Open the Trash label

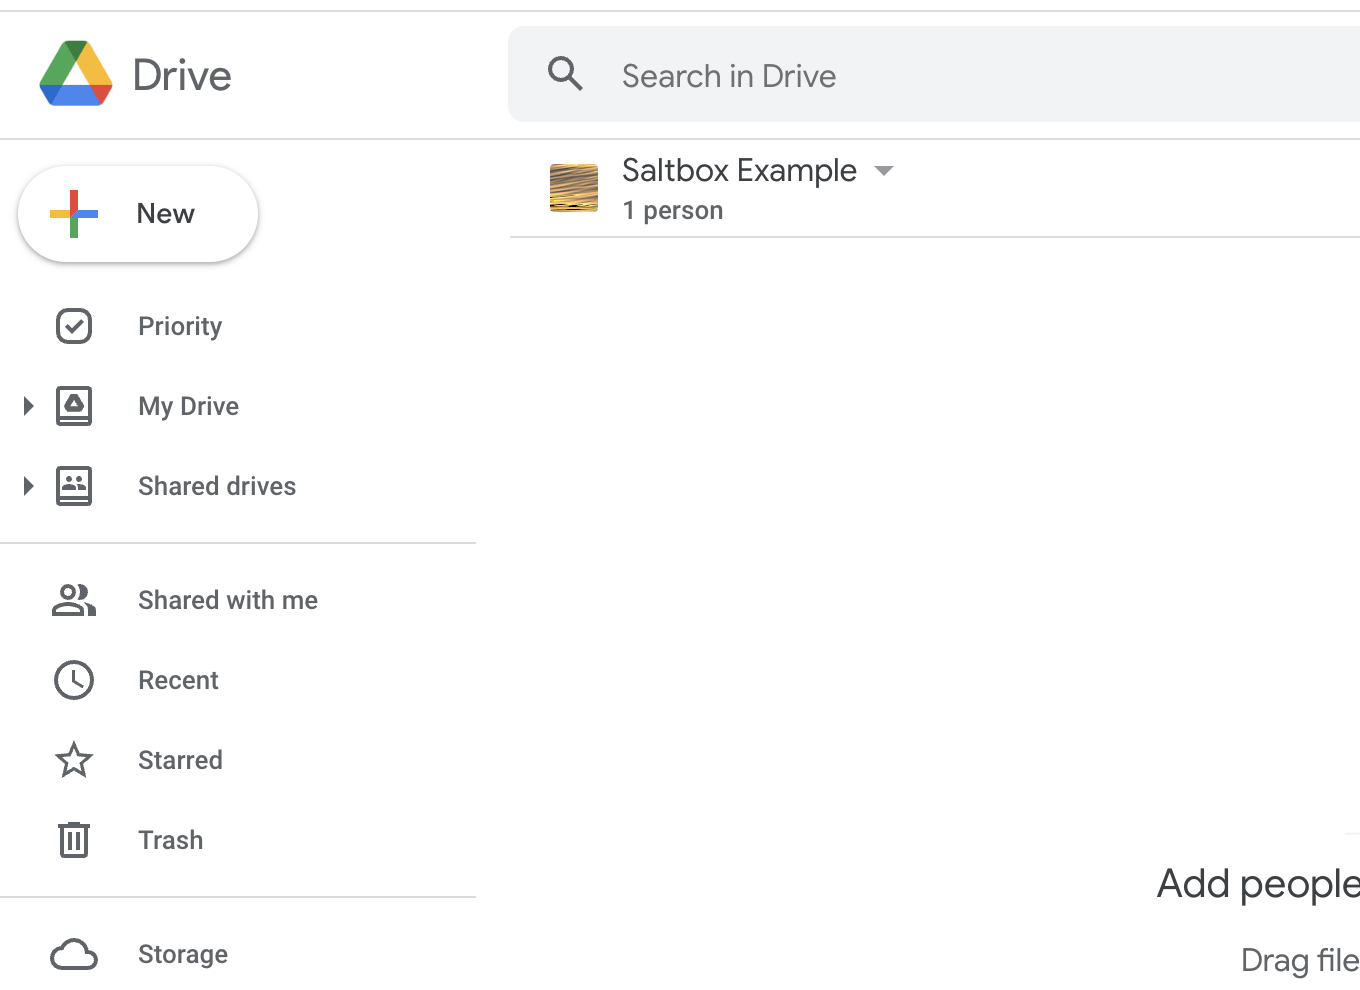(171, 840)
